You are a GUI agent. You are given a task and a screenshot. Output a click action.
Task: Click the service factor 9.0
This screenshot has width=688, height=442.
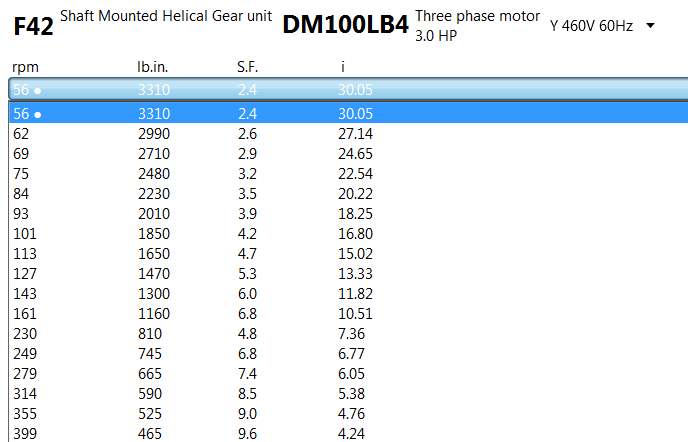click(247, 413)
